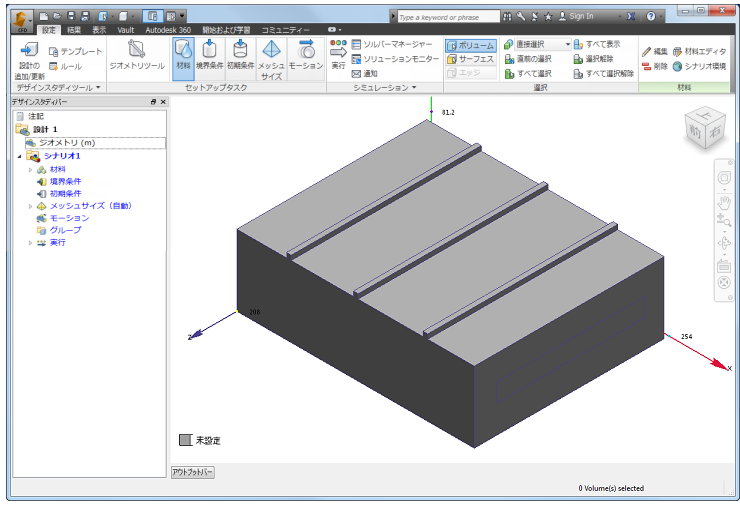Open the ribbon display options dropdown
Viewport: 740px width, 507px height.
point(335,30)
